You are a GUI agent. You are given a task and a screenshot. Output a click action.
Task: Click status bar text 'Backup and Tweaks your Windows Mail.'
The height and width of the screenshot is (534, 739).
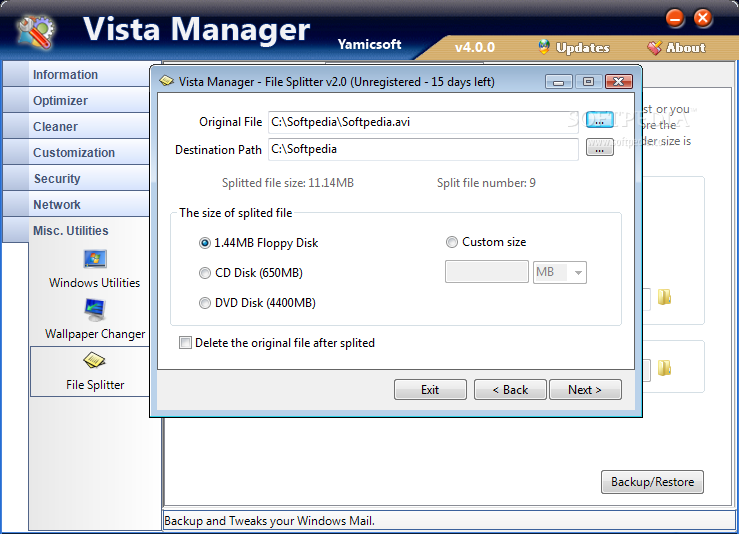269,521
